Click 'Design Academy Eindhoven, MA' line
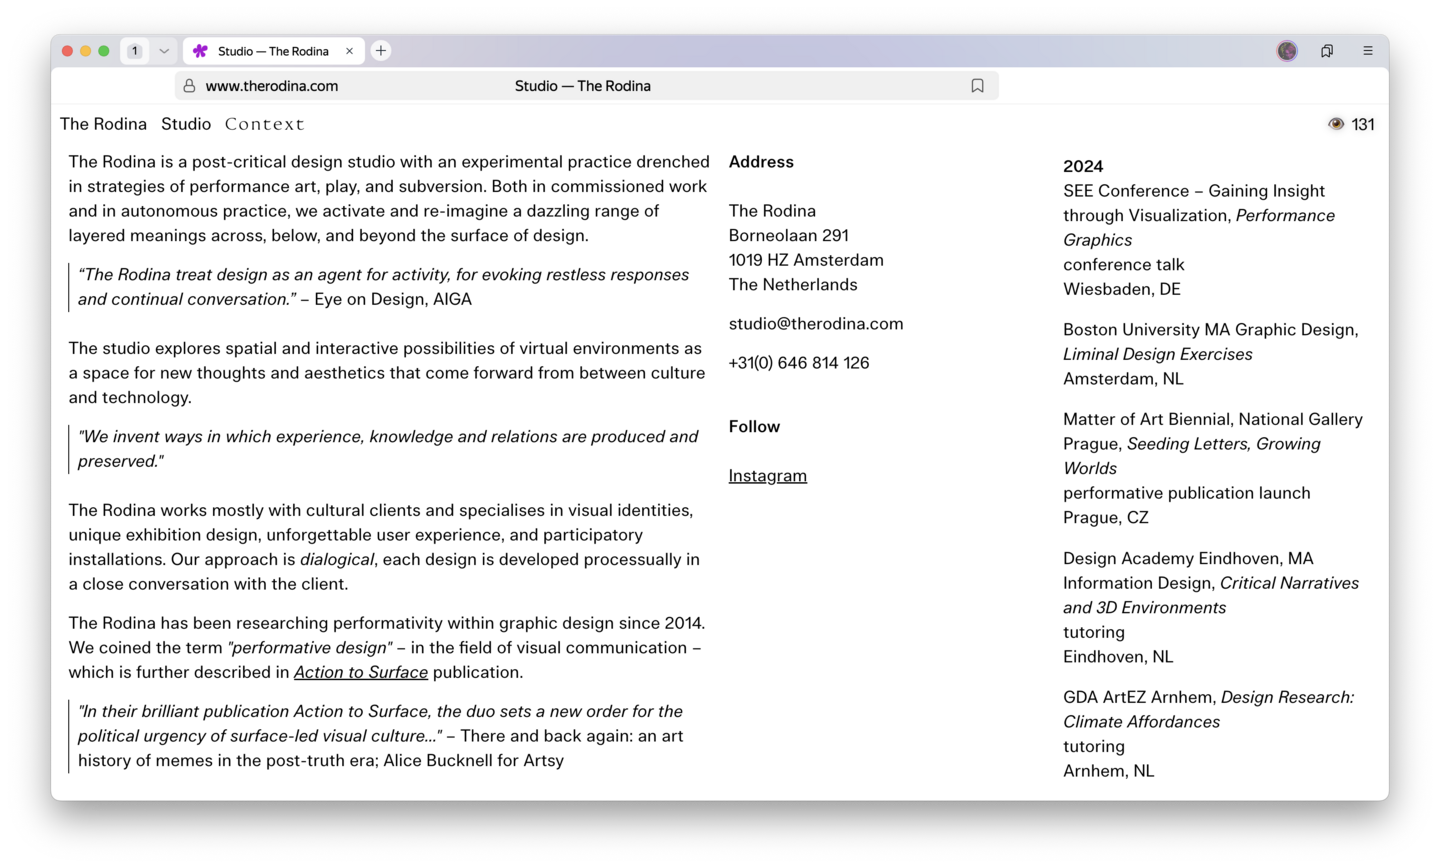1440x868 pixels. pos(1188,559)
